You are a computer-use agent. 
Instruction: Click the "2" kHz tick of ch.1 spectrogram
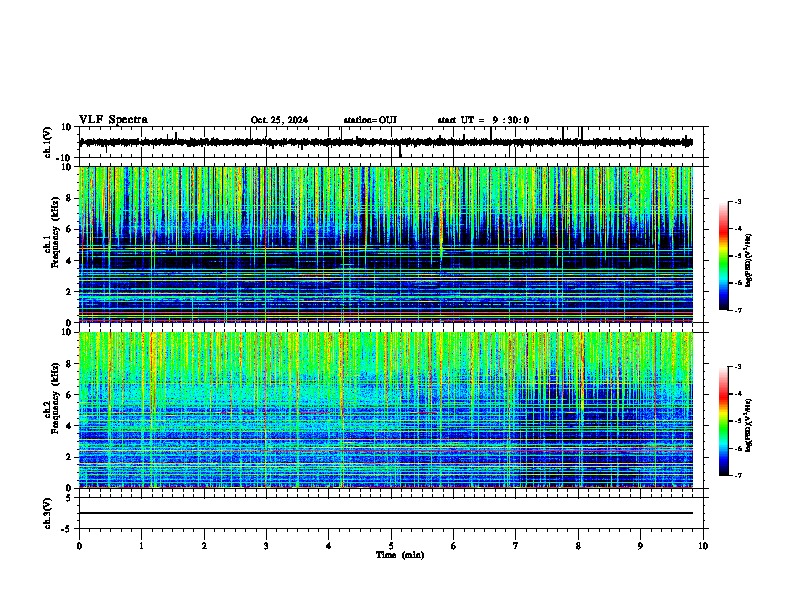pyautogui.click(x=69, y=291)
